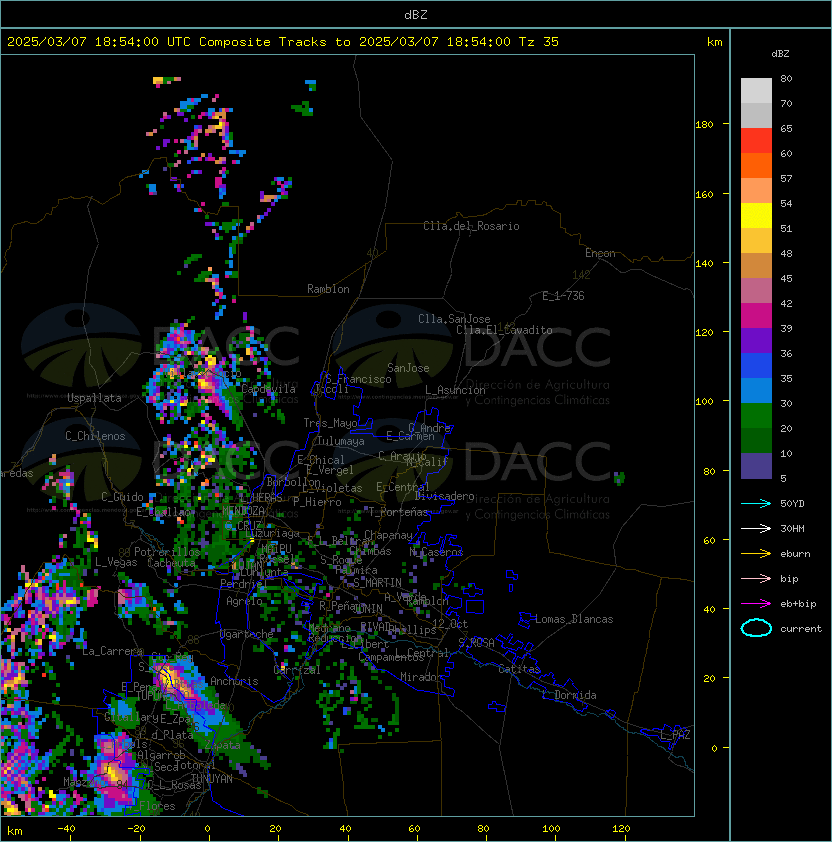Screen dimensions: 832x842
Task: Click the 'Anchoris' map label
Action: (234, 681)
